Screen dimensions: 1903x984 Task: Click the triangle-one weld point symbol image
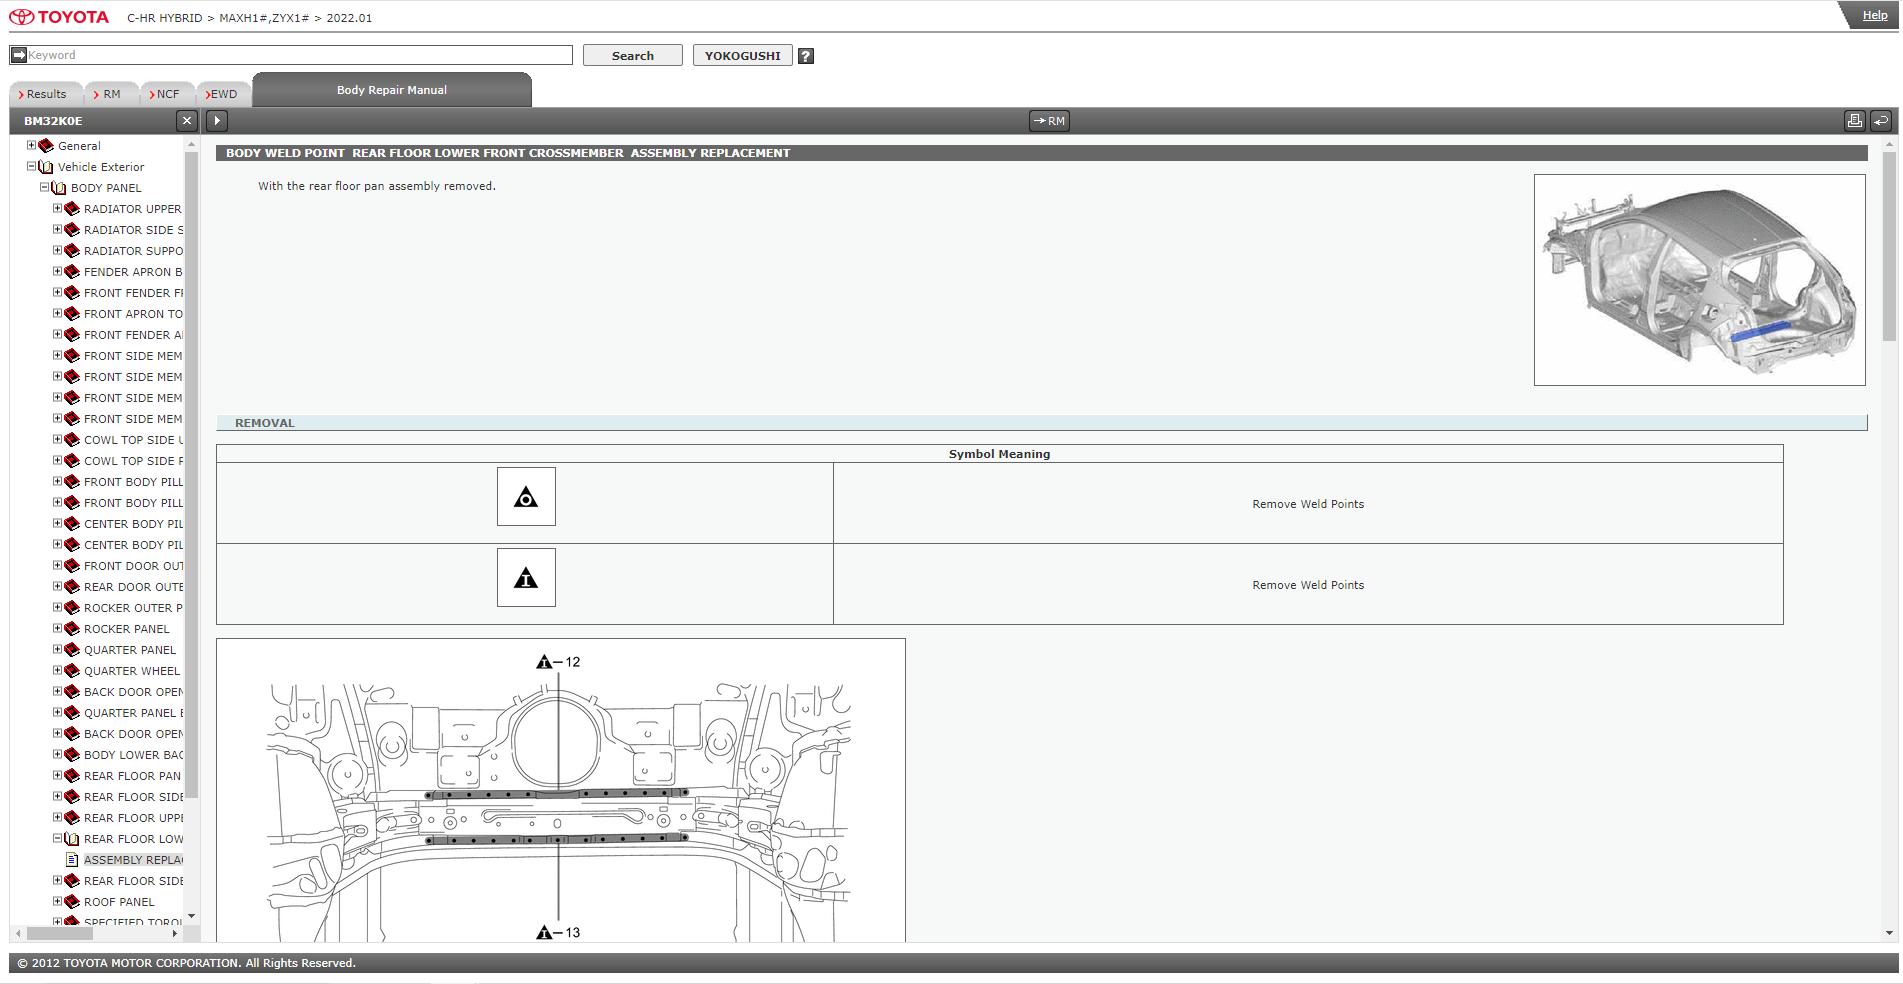point(526,577)
